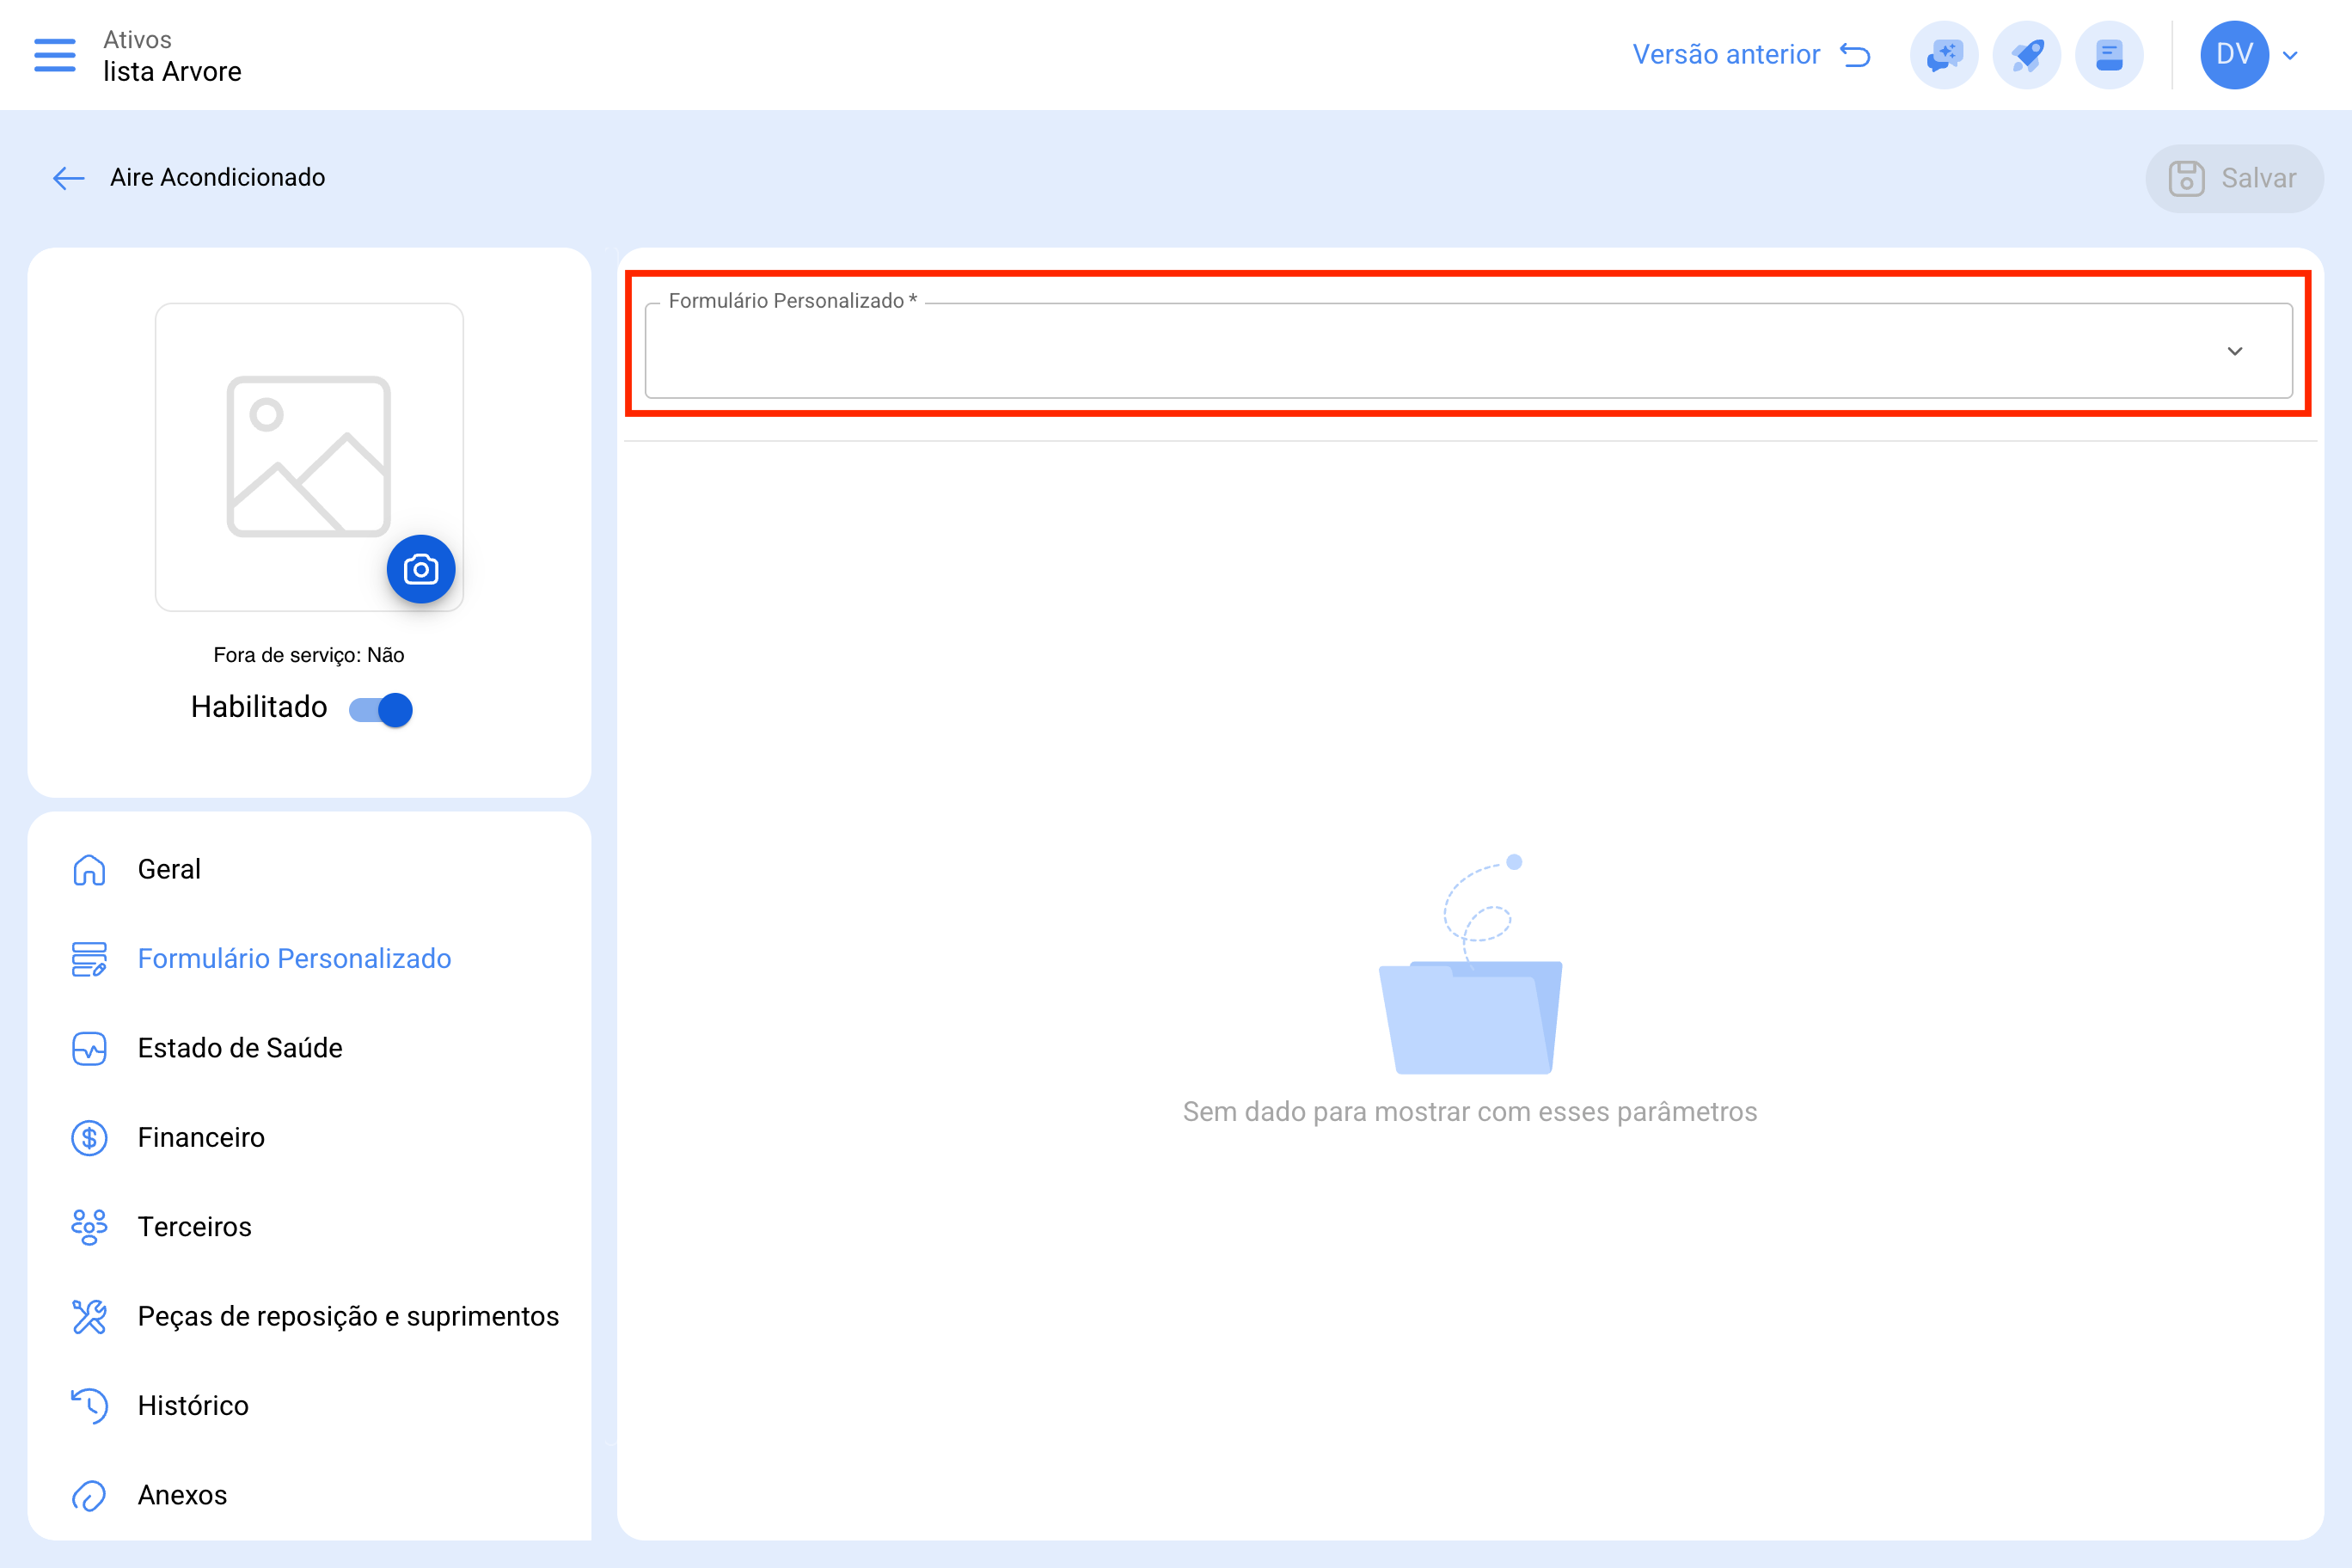Click the rocket icon in header
The height and width of the screenshot is (1568, 2352).
(2027, 55)
